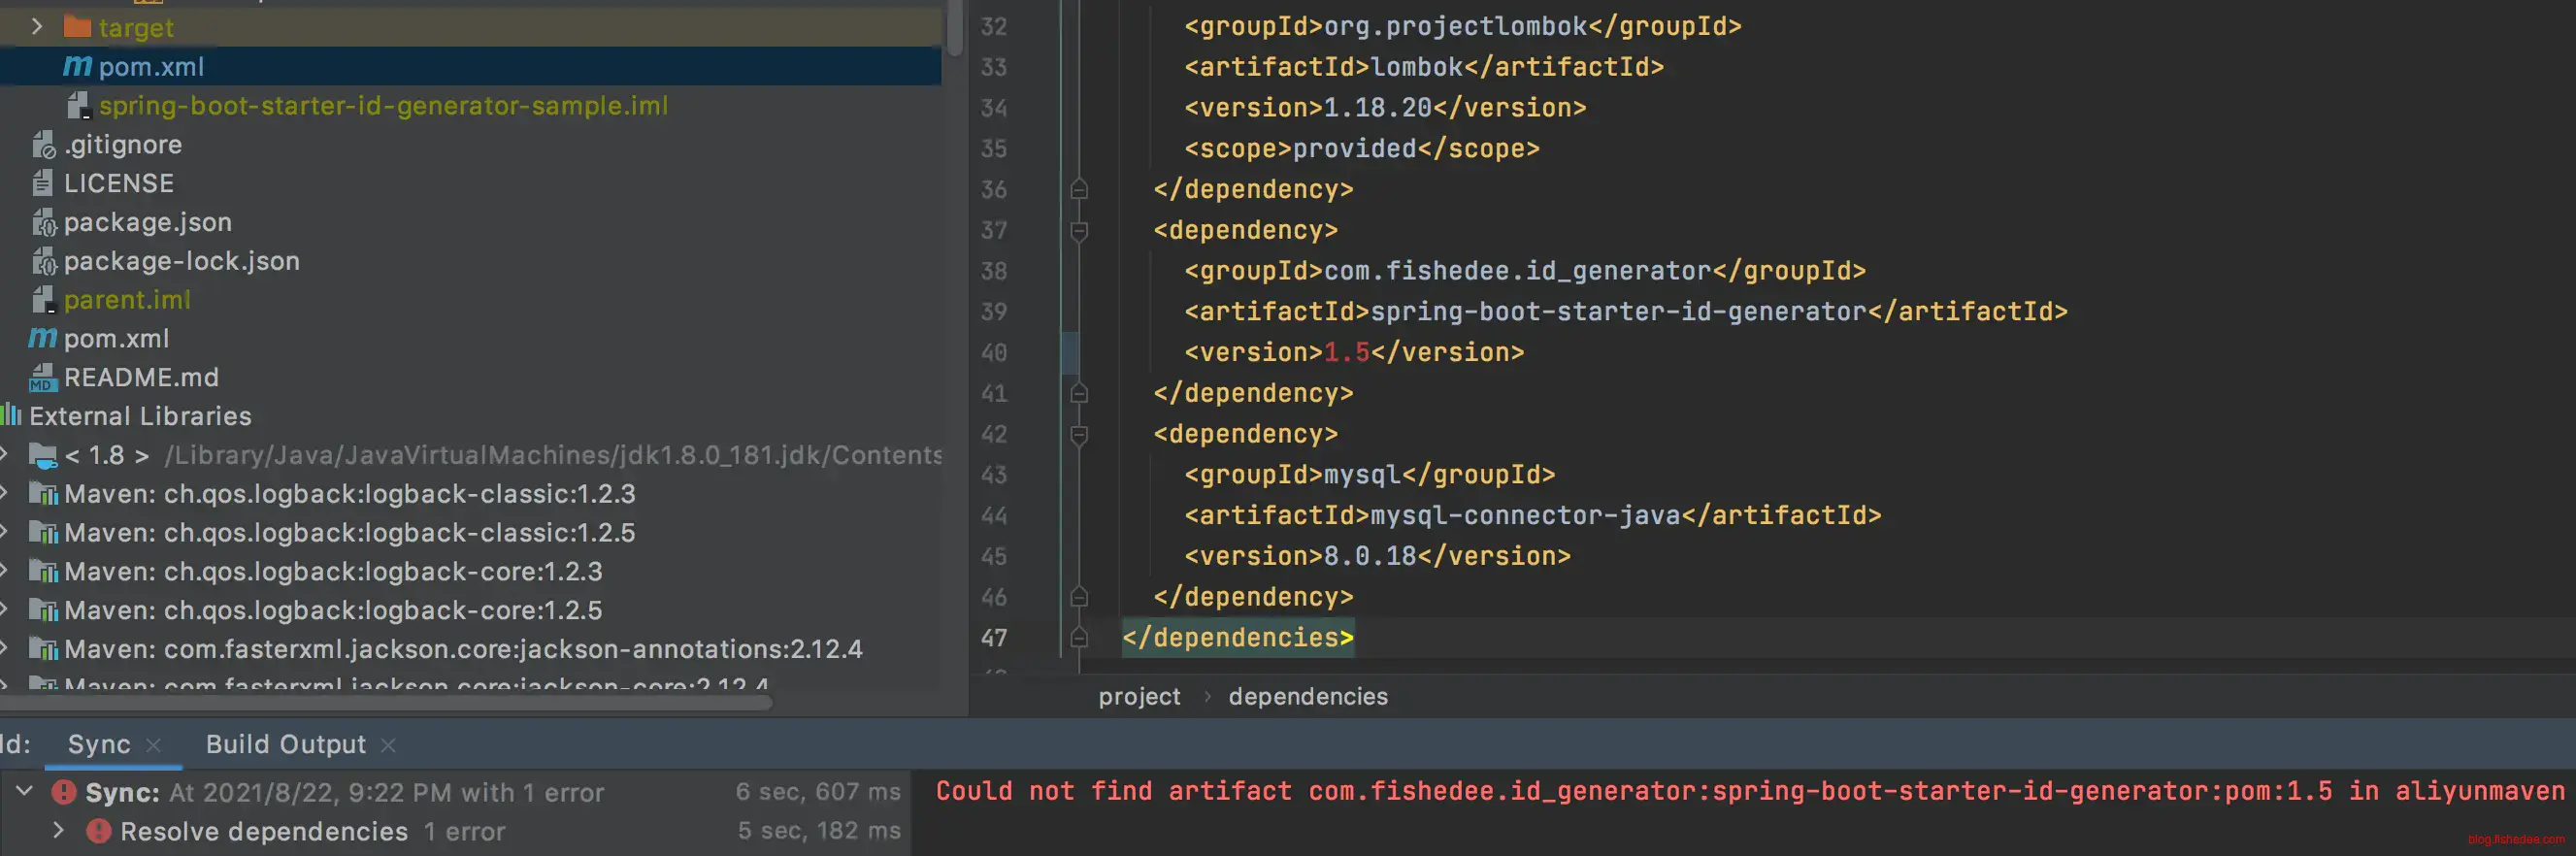2576x856 pixels.
Task: Click the dependencies breadcrumb
Action: pyautogui.click(x=1307, y=697)
